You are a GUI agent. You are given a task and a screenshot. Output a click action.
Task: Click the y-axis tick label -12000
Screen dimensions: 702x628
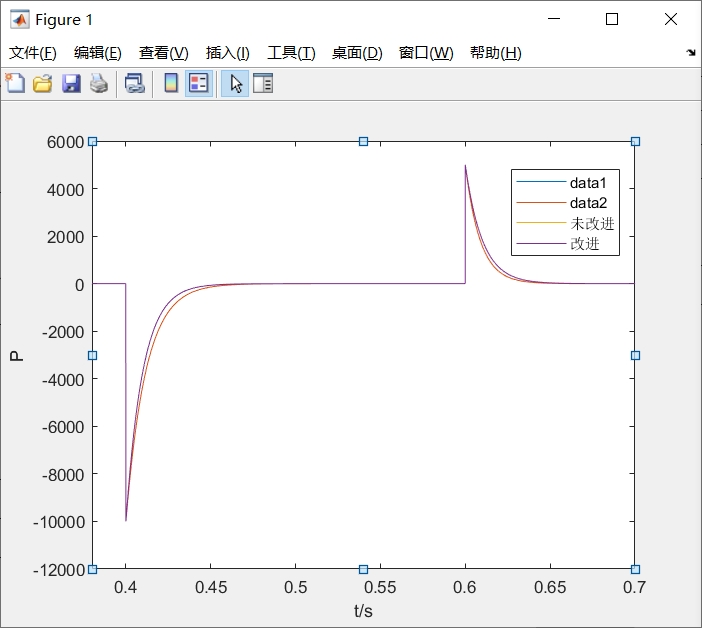[x=59, y=570]
